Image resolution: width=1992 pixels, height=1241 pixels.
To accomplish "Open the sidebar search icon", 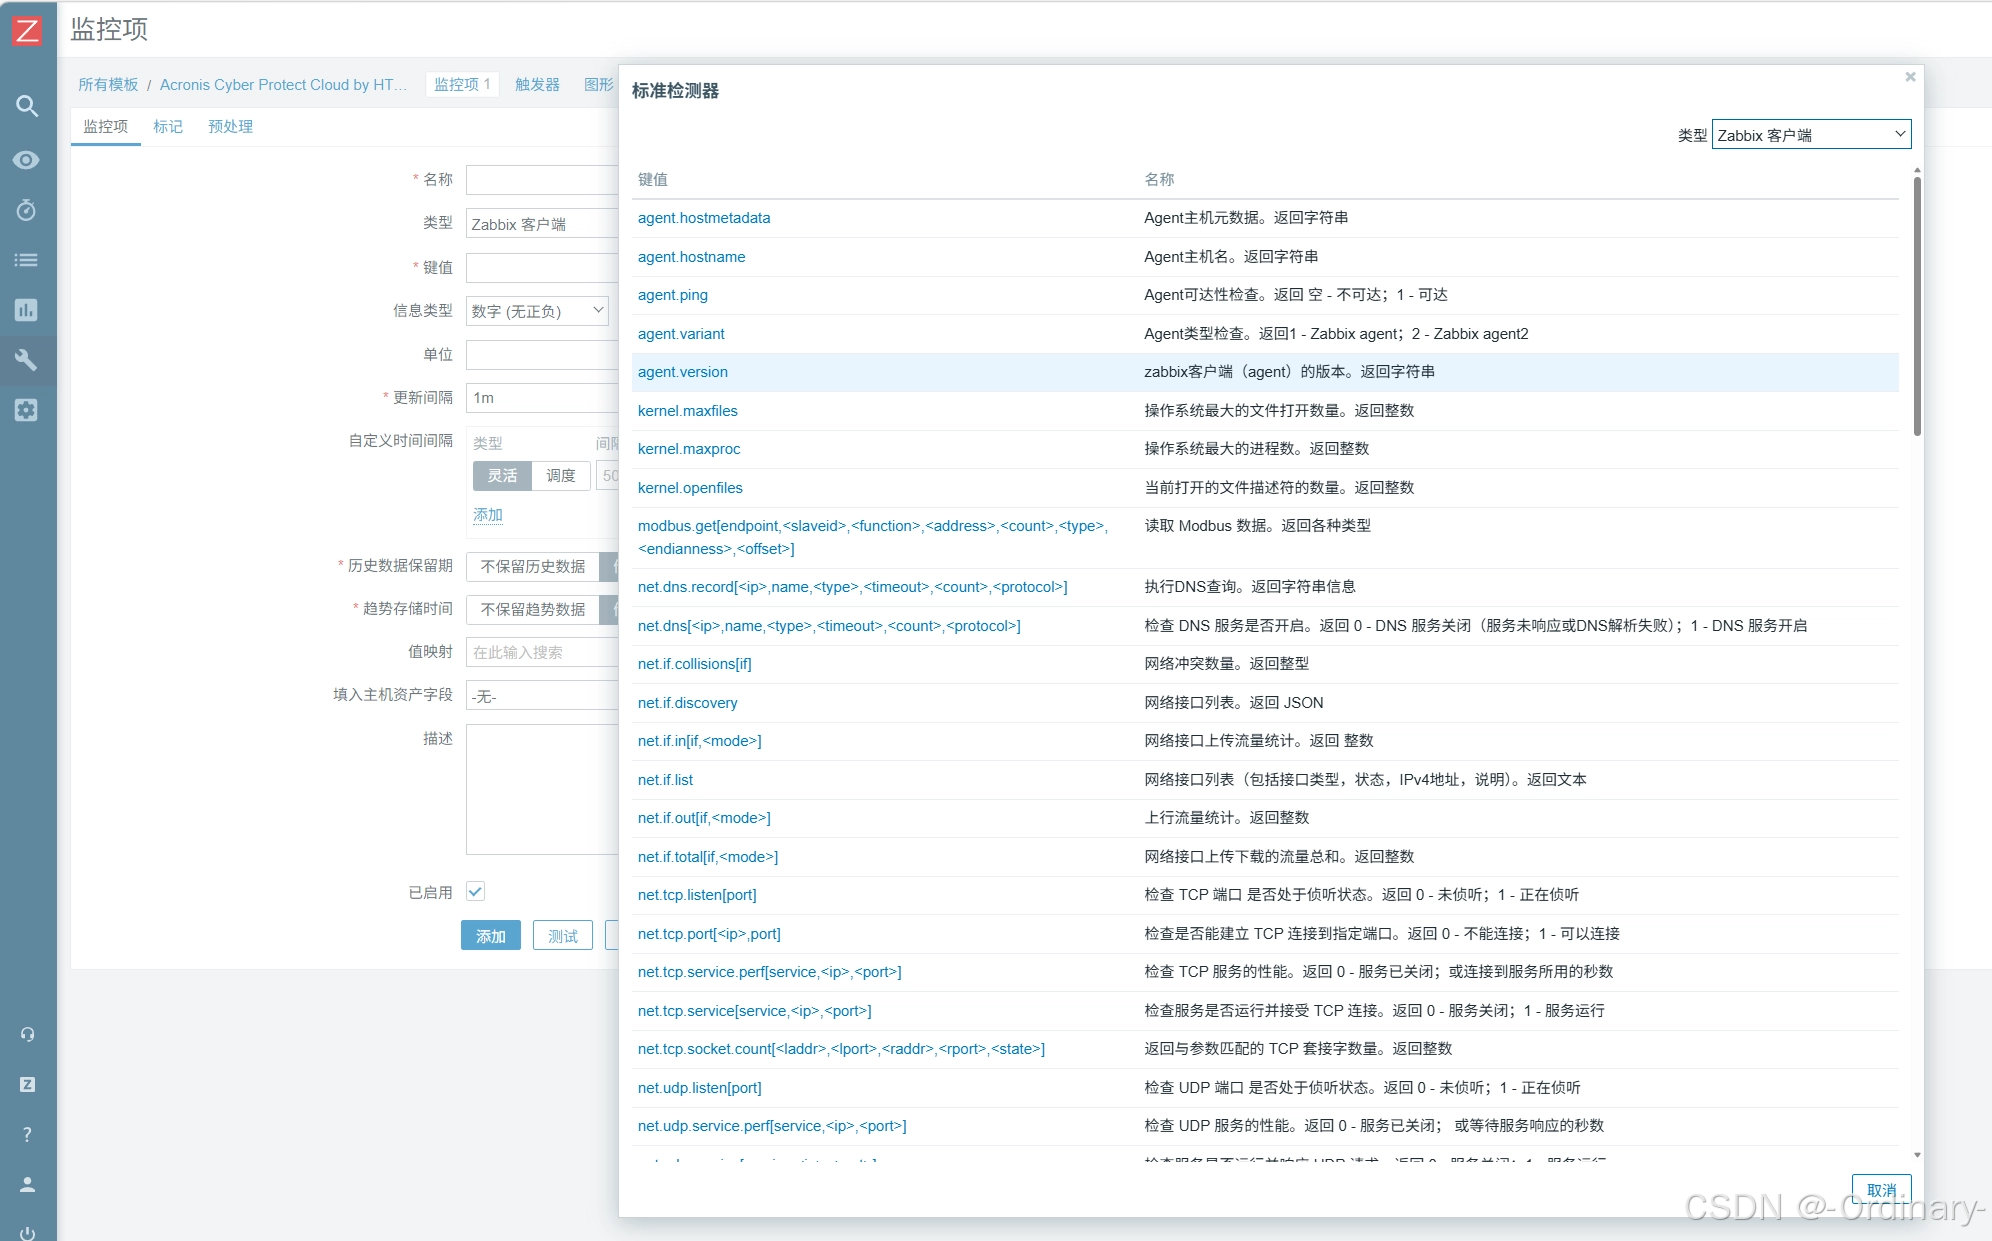I will click(x=27, y=106).
